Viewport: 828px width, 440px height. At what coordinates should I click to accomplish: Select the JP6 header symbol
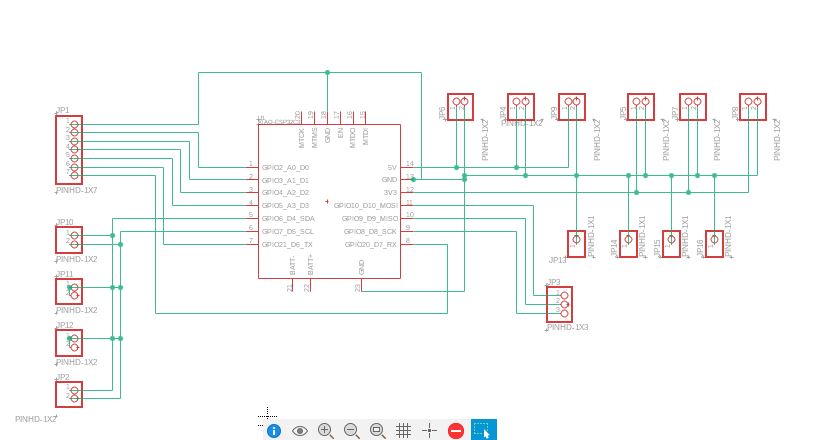[x=460, y=107]
